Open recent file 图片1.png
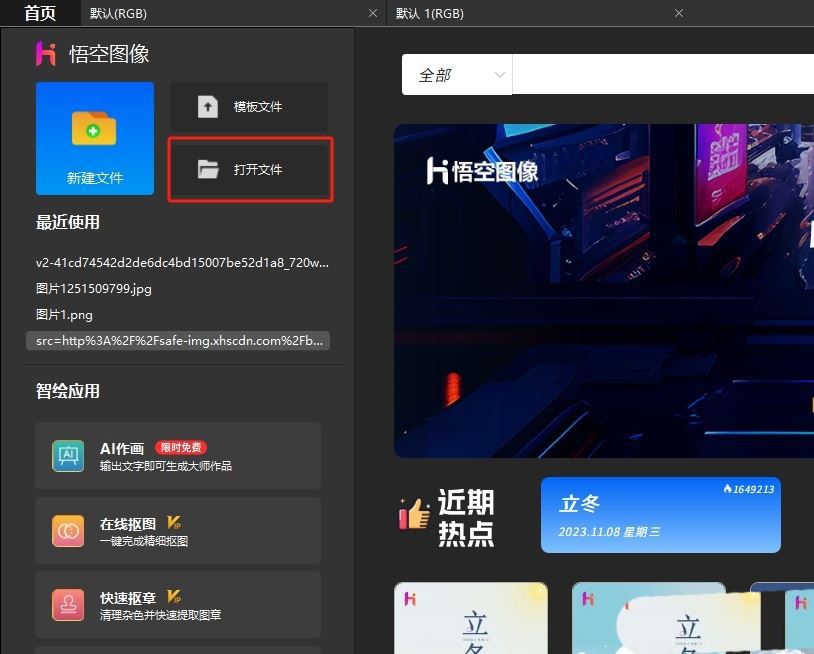The image size is (814, 654). coord(64,315)
